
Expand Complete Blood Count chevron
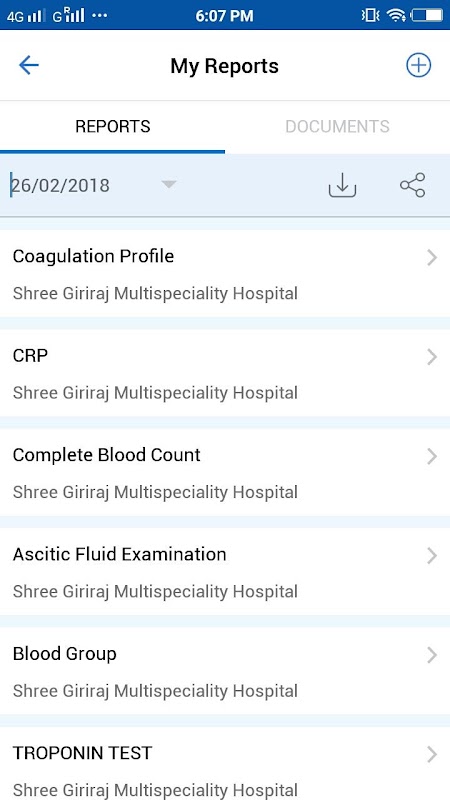click(432, 456)
